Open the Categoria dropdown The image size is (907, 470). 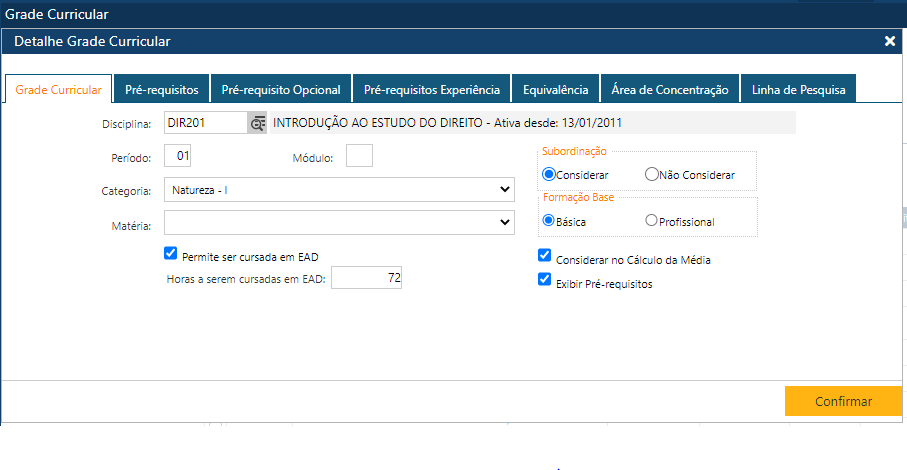click(338, 189)
